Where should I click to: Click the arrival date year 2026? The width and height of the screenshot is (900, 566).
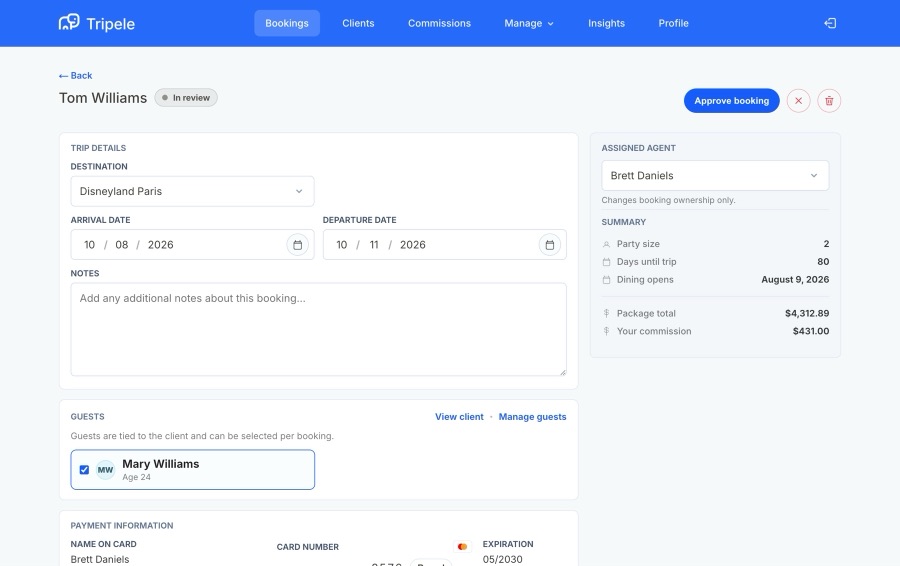[x=161, y=245]
